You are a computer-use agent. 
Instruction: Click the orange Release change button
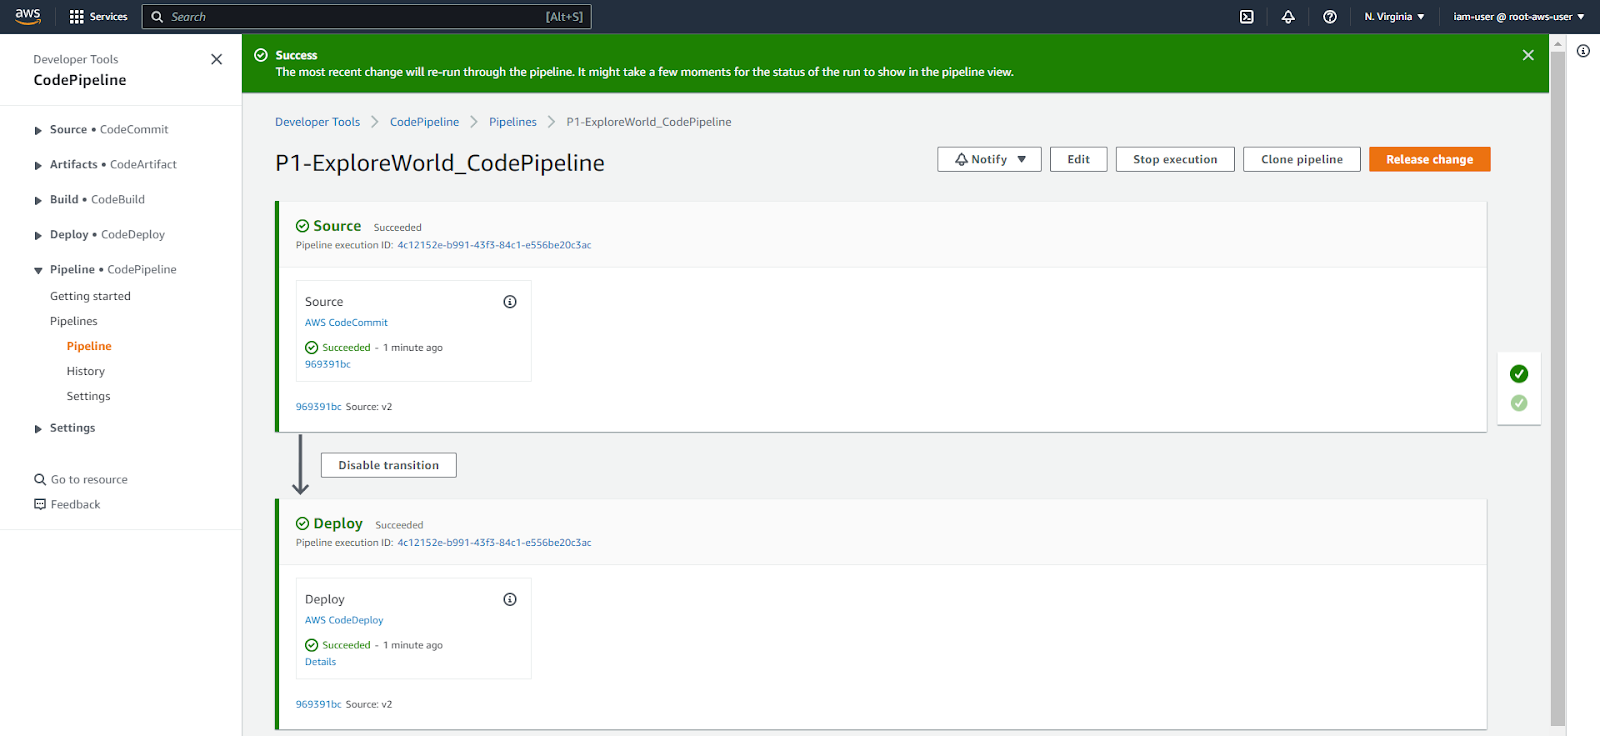coord(1429,159)
